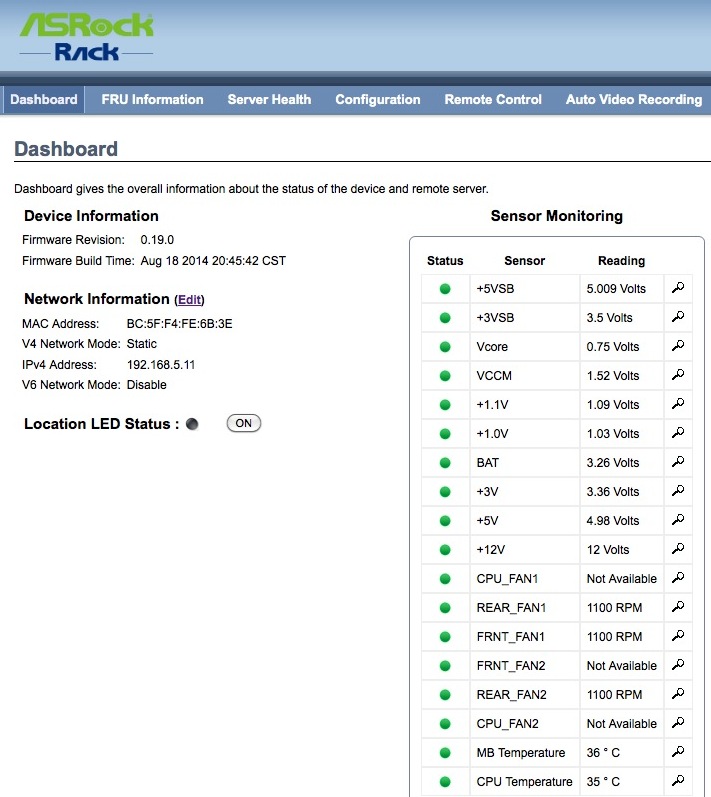Open +12V sensor magnifier icon
The width and height of the screenshot is (711, 797).
pyautogui.click(x=678, y=548)
